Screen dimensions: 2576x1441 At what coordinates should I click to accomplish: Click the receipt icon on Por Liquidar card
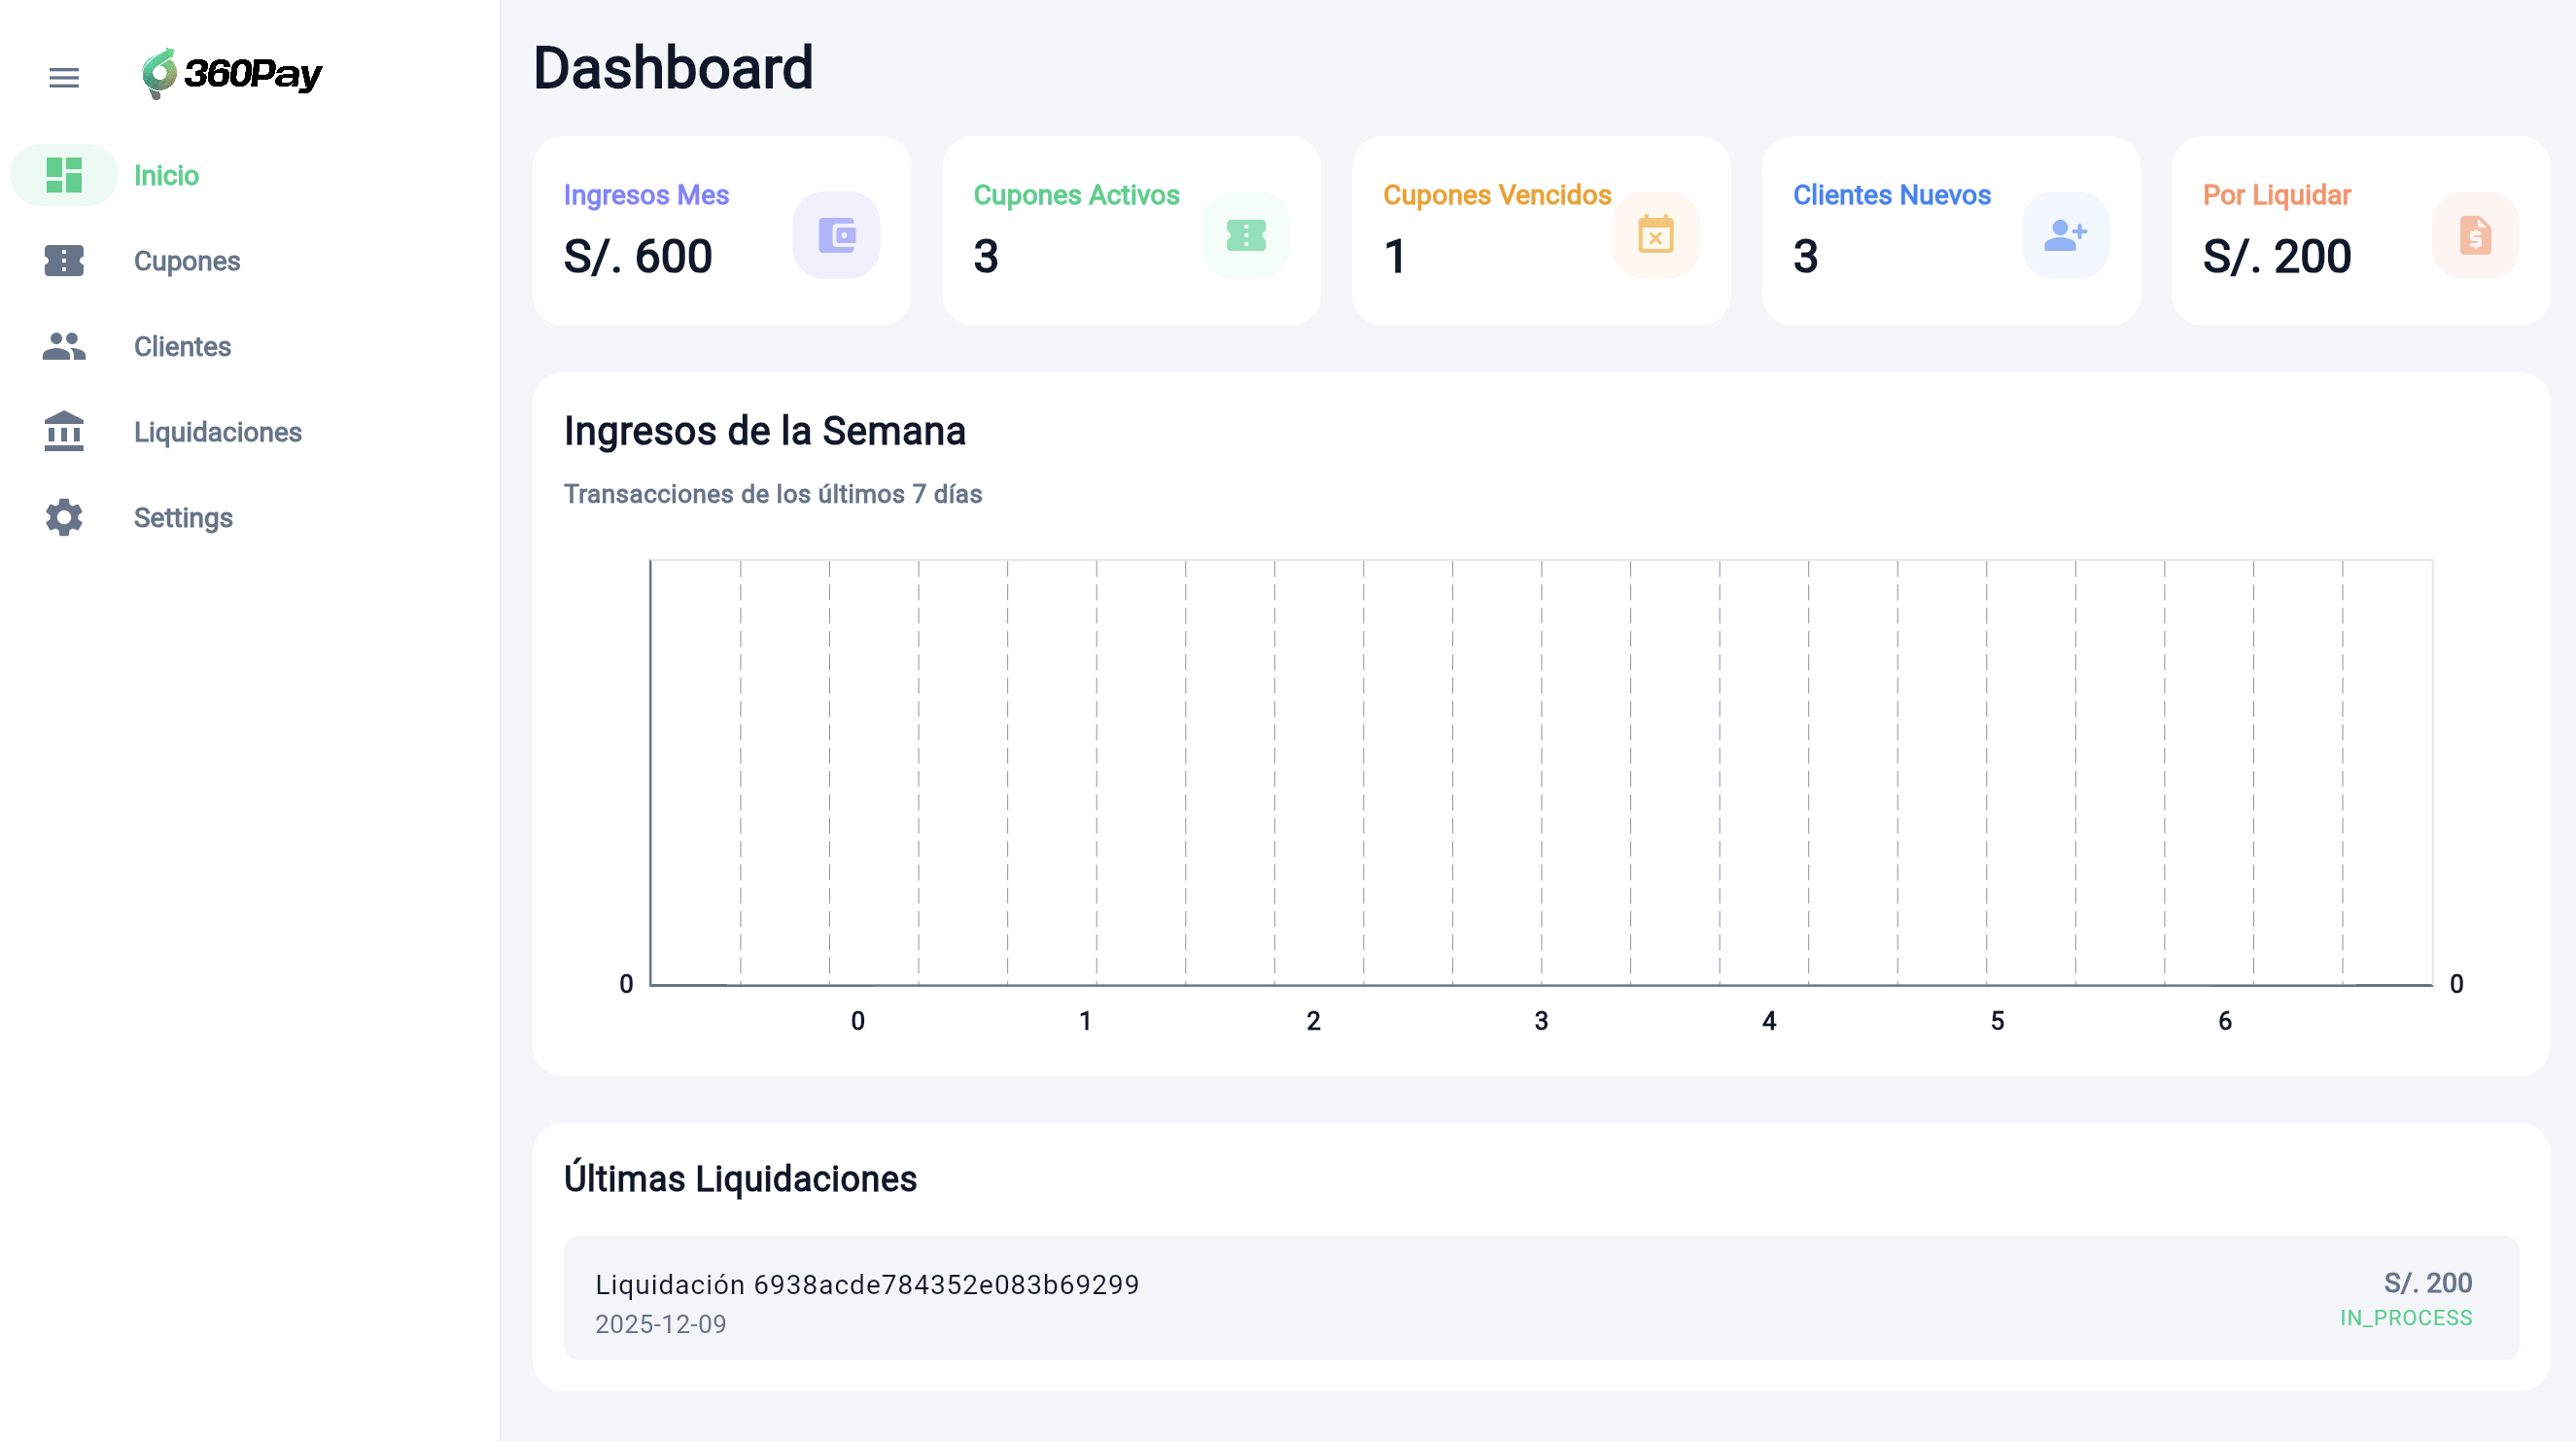point(2474,235)
